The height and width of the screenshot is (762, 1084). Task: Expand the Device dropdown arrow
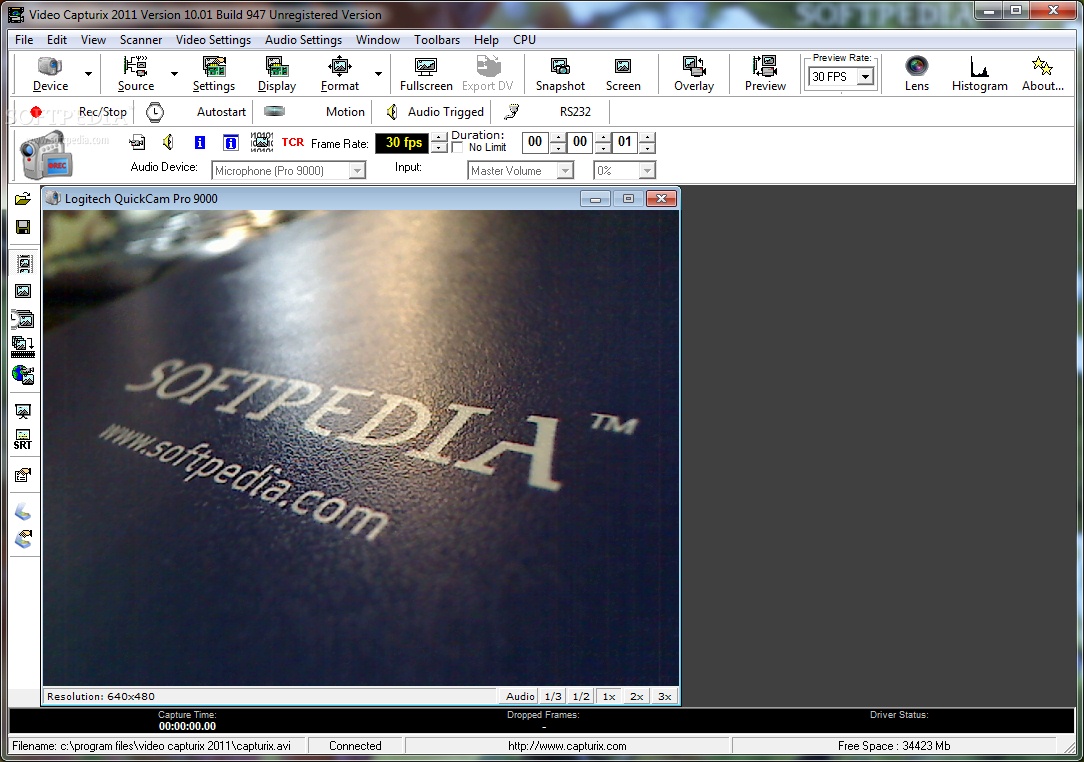pyautogui.click(x=88, y=74)
